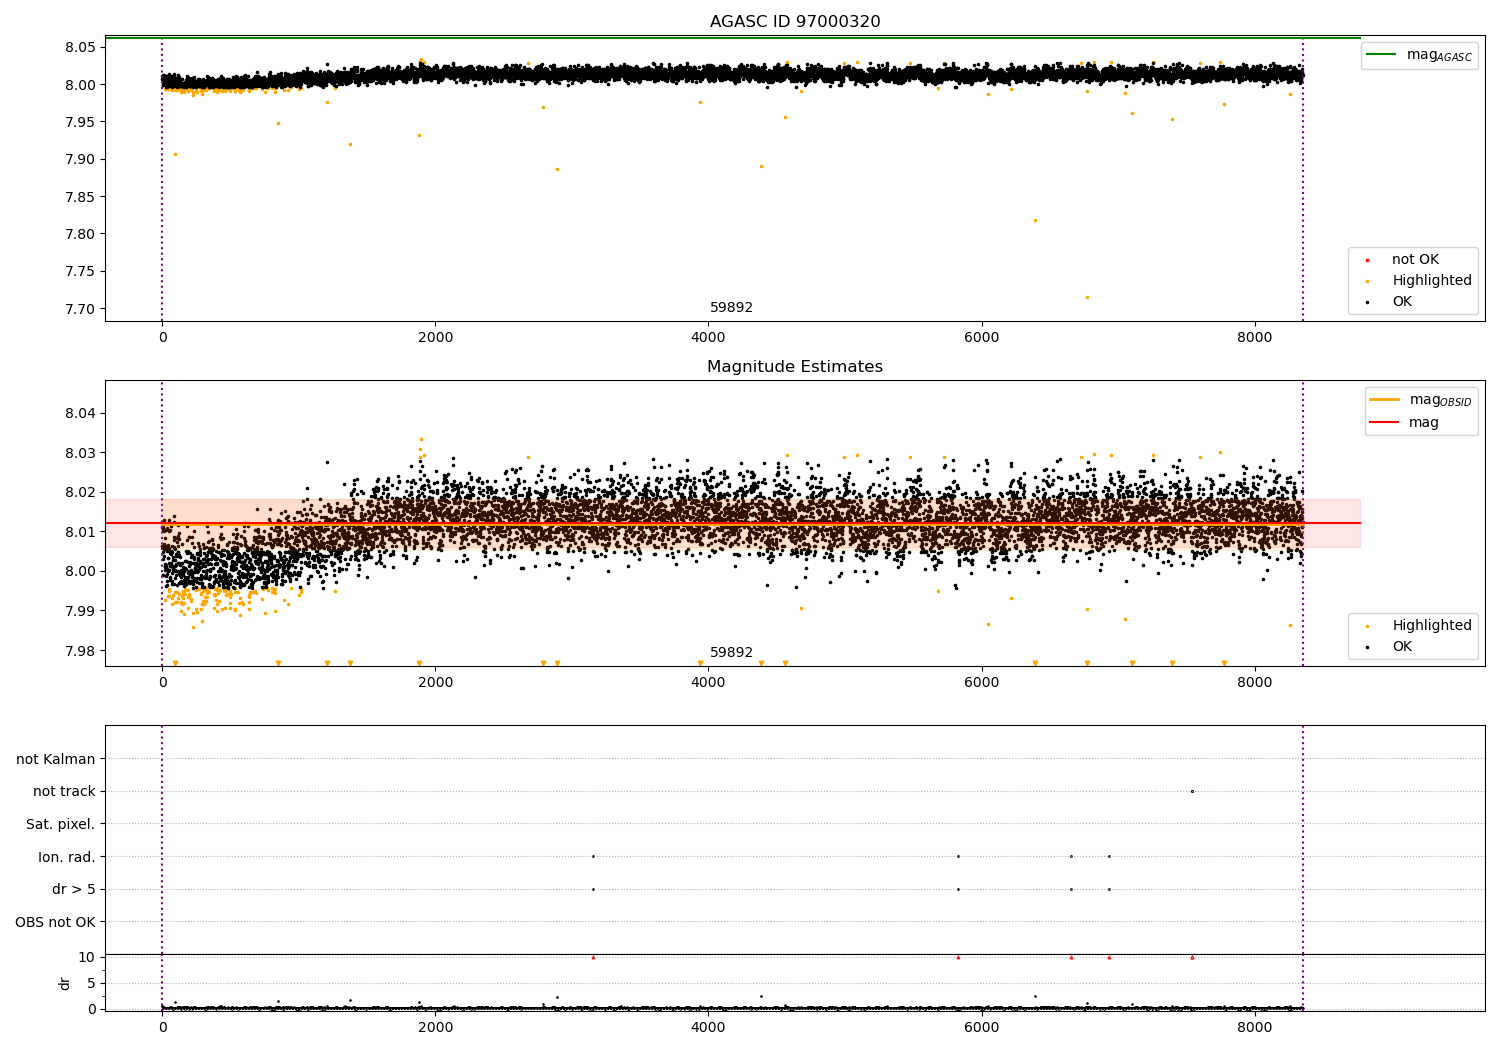
Task: Click the orange mag OBSID legend entry
Action: click(x=1422, y=400)
